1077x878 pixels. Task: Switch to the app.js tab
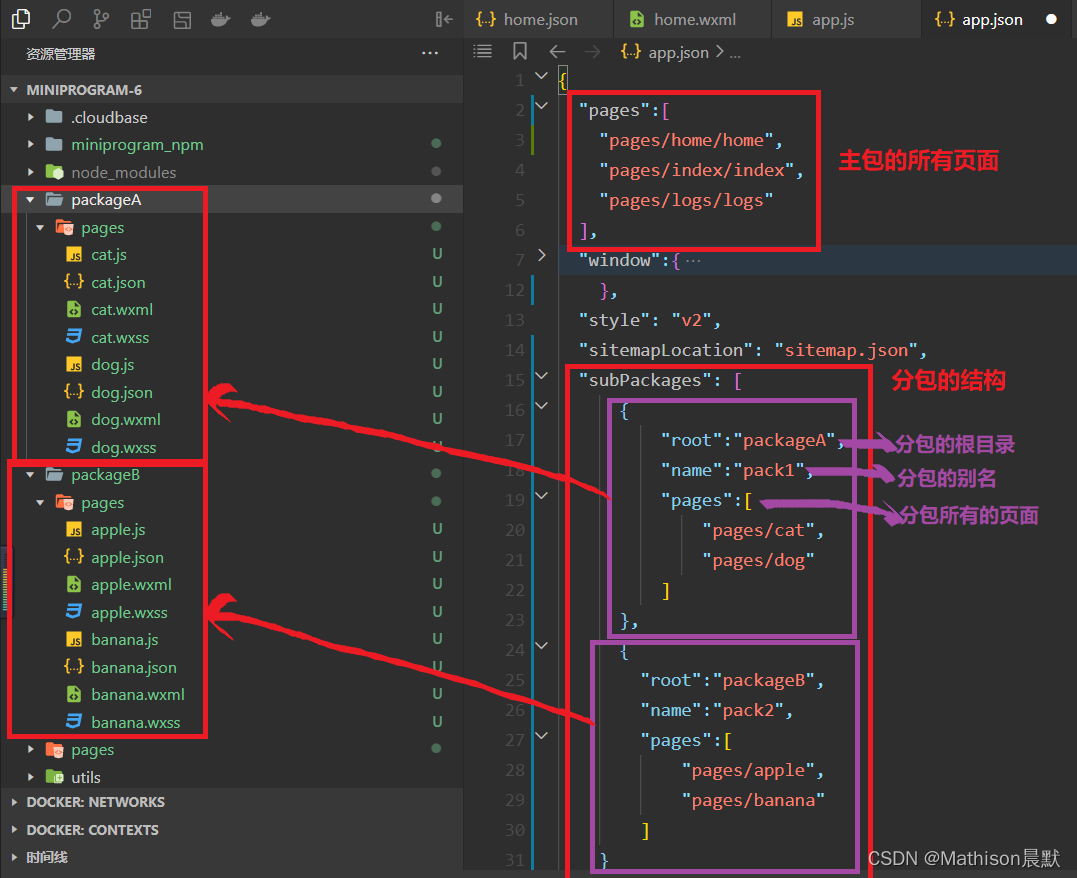(x=846, y=19)
